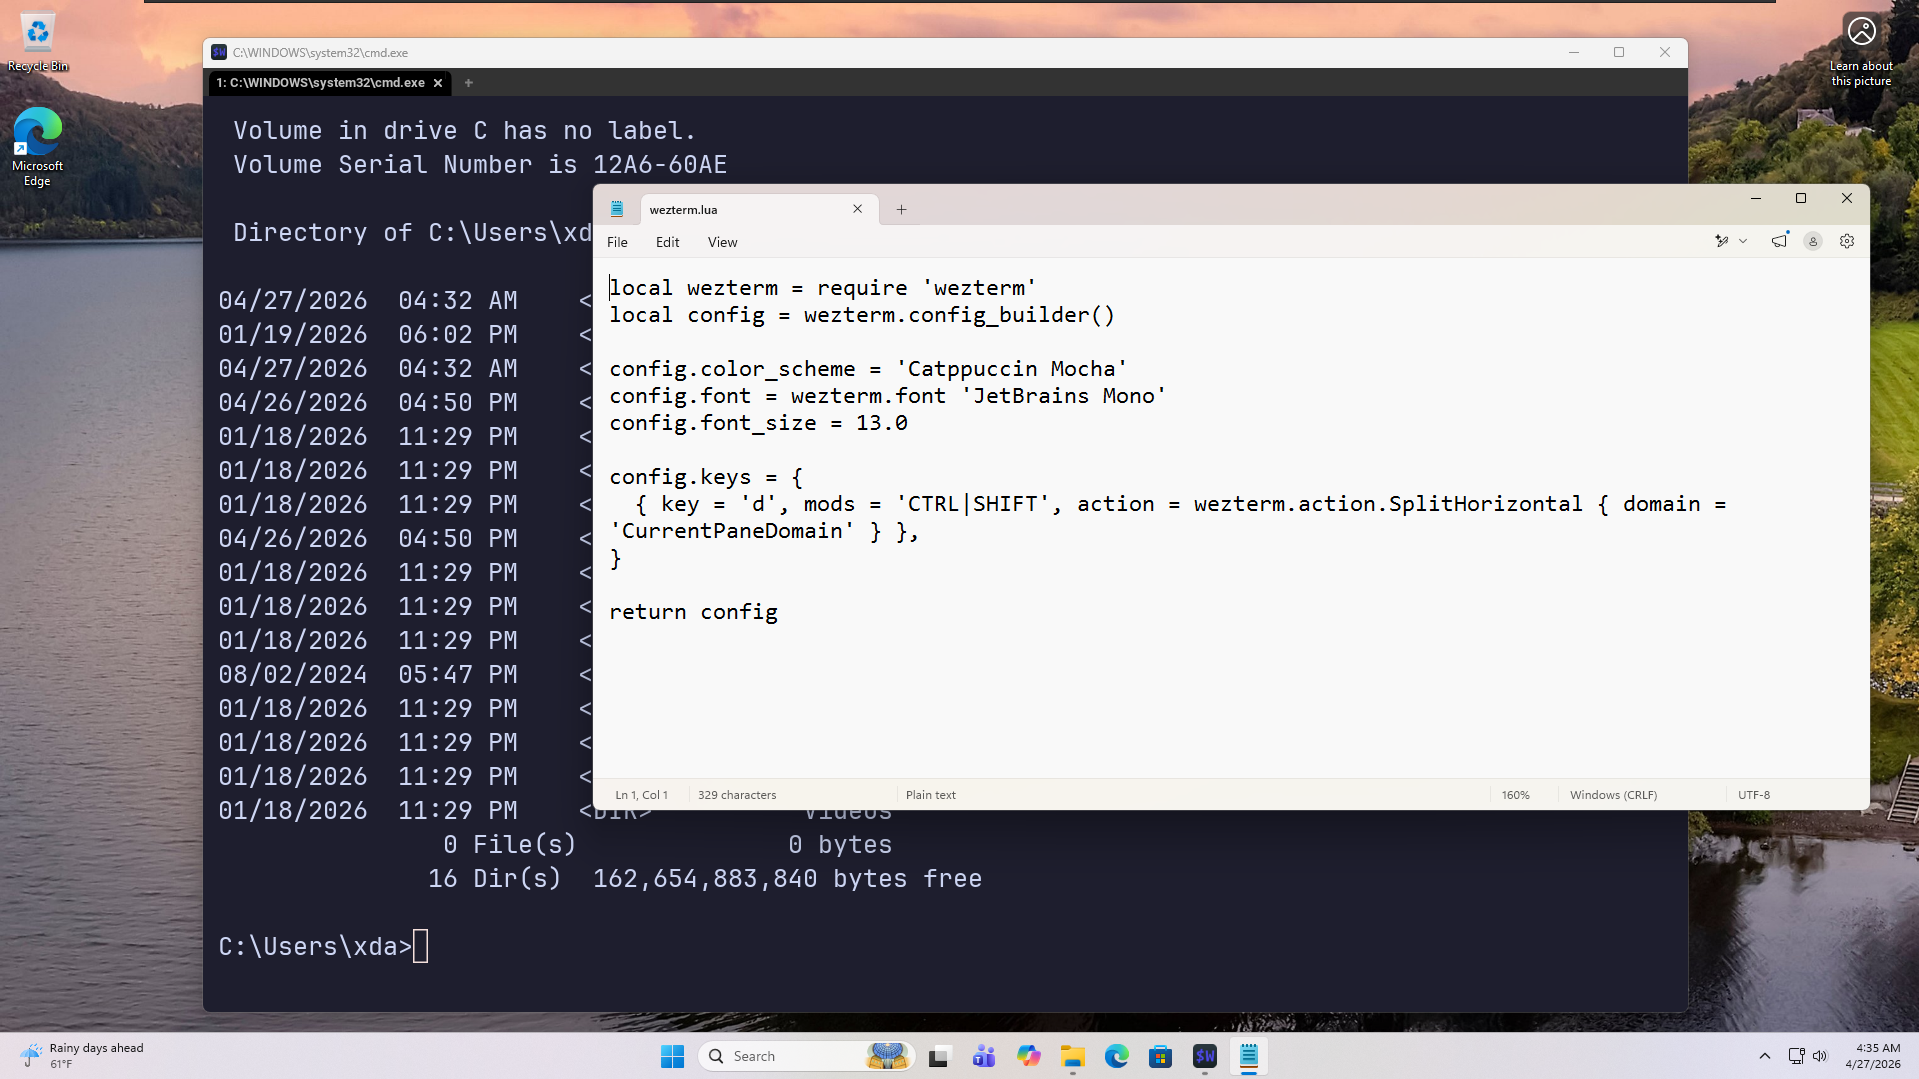Click the WezTerm title bar app icon

[219, 52]
